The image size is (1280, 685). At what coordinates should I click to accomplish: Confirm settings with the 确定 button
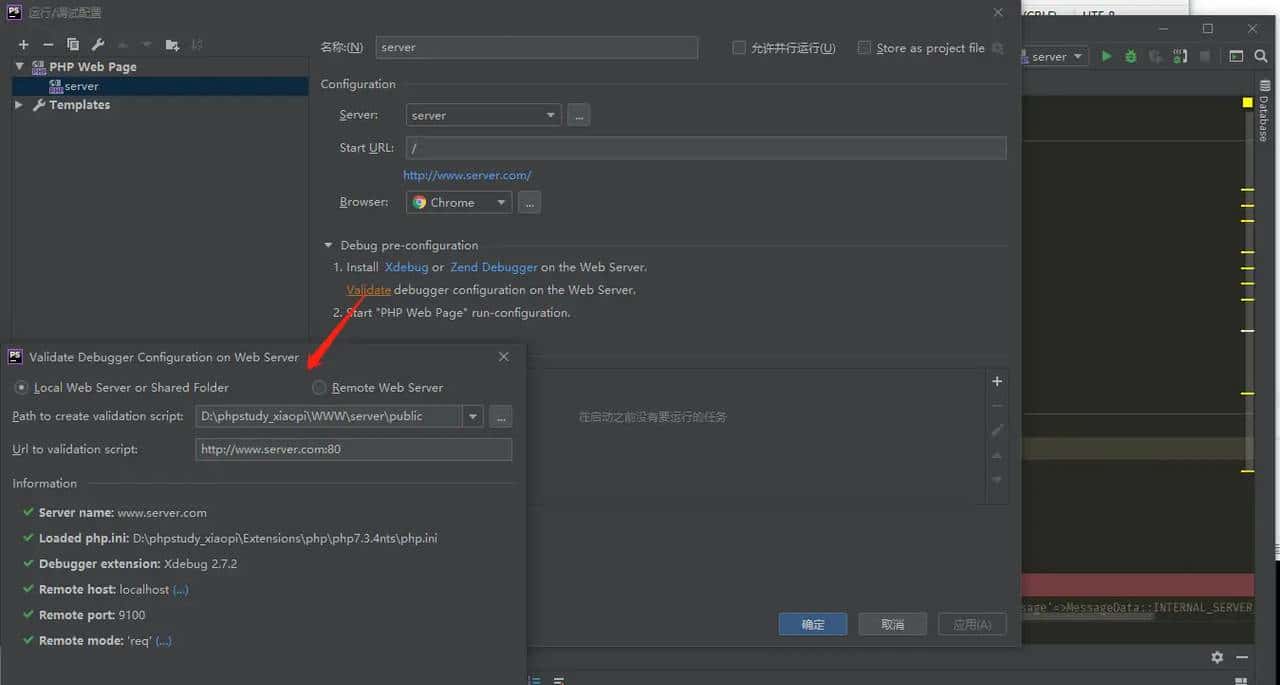tap(812, 623)
